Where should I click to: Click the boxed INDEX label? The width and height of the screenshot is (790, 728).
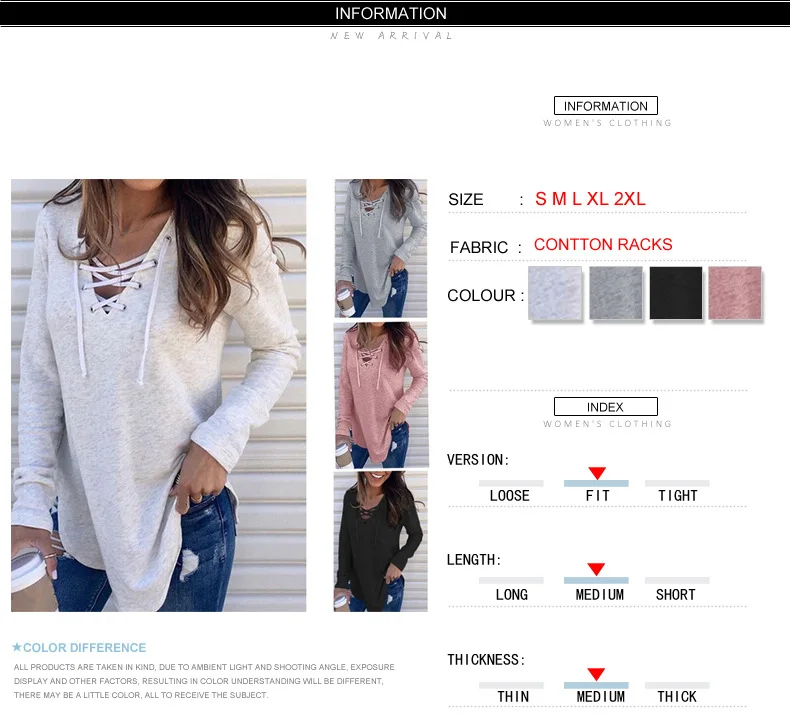pyautogui.click(x=606, y=407)
